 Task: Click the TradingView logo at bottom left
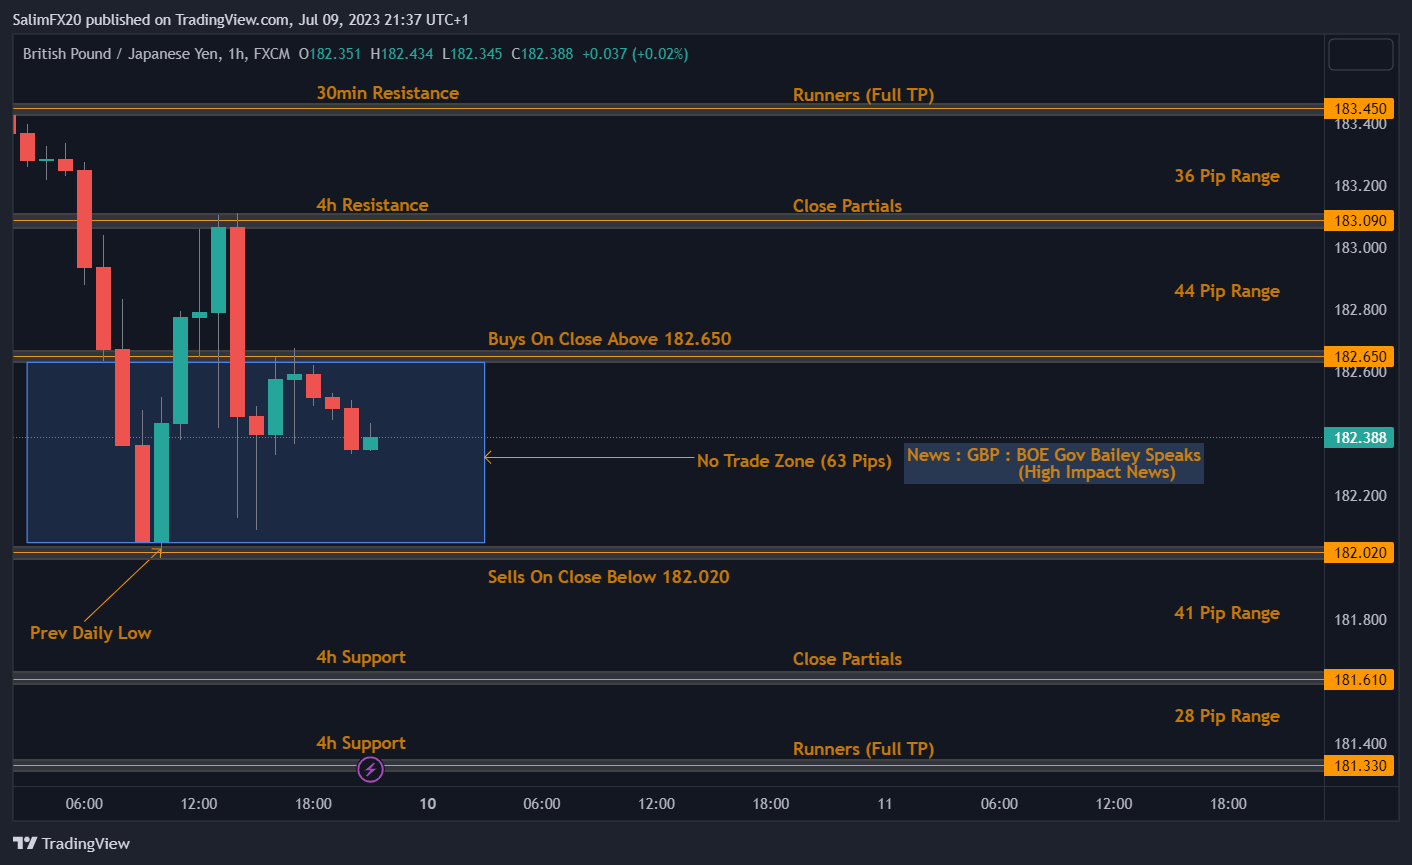tap(72, 843)
